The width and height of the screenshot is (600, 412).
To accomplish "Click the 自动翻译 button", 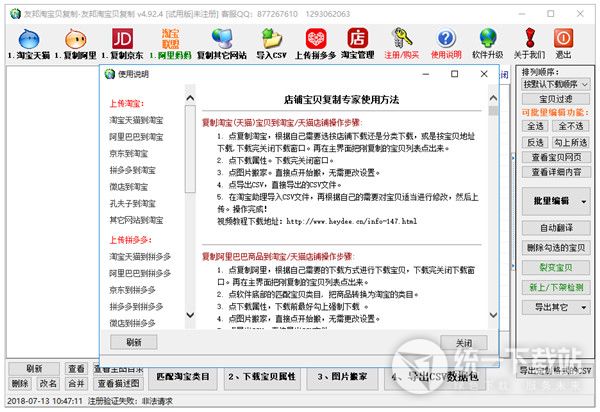I will 556,228.
